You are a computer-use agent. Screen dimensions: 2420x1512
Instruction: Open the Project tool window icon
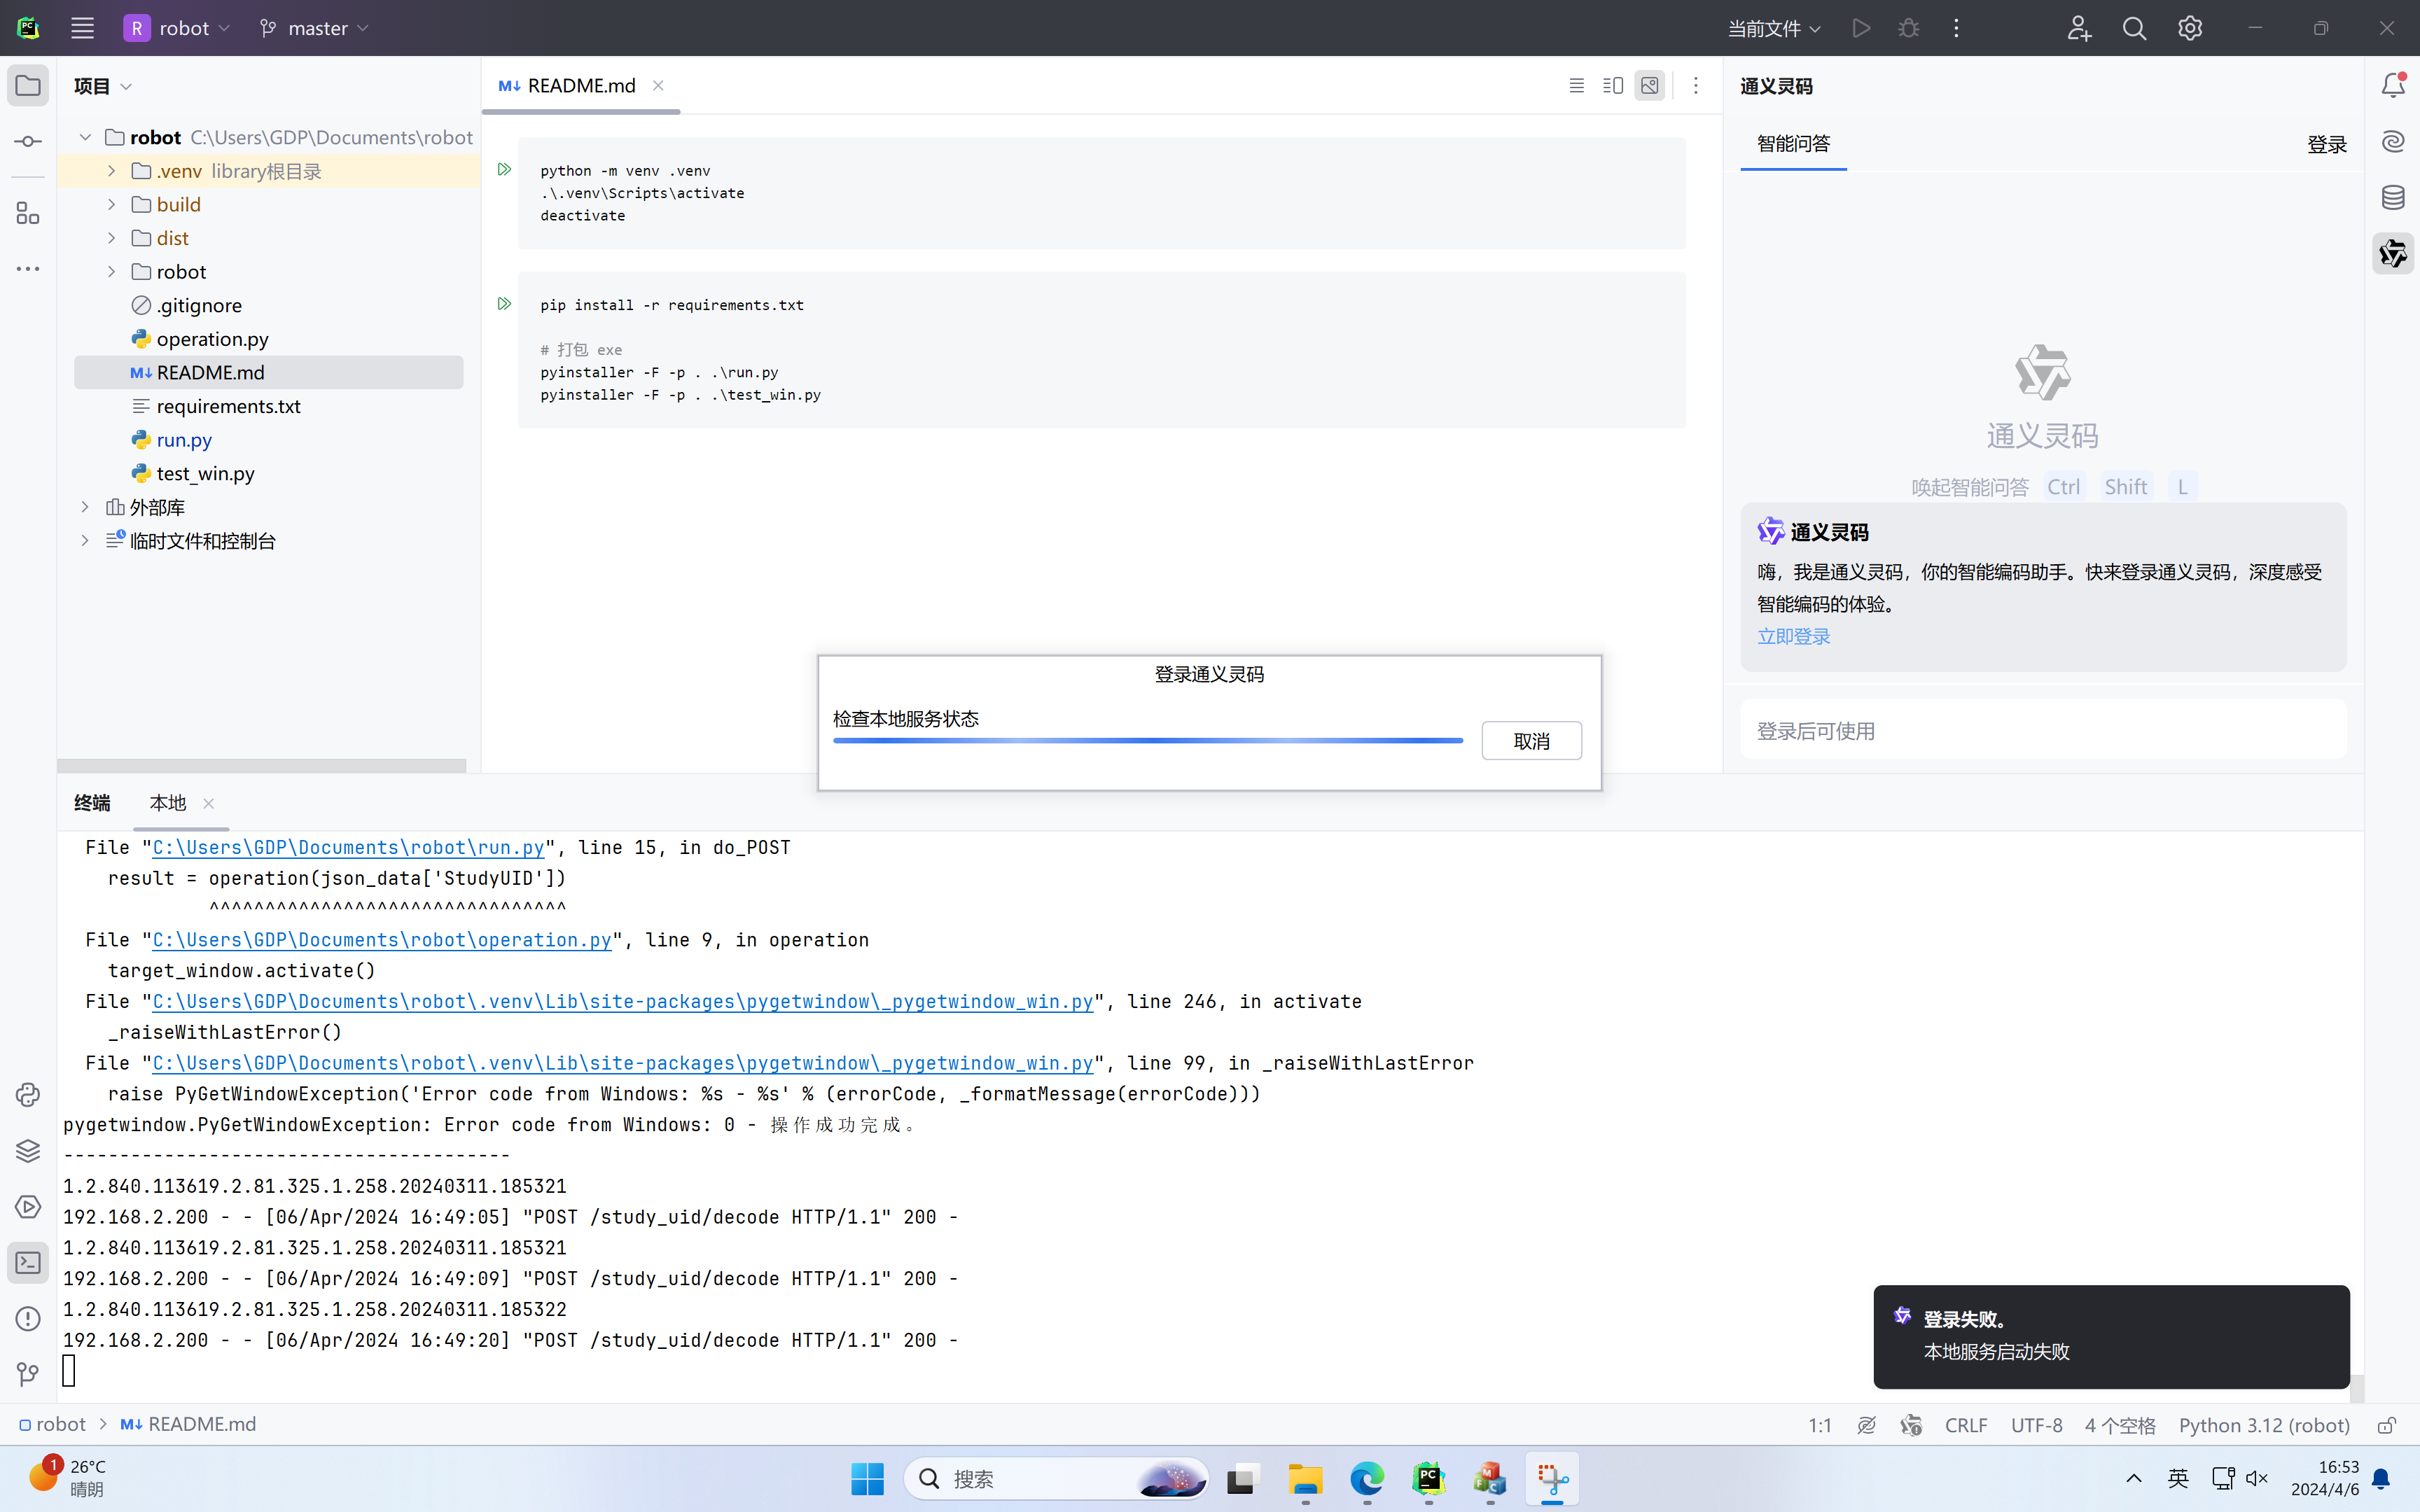(28, 85)
